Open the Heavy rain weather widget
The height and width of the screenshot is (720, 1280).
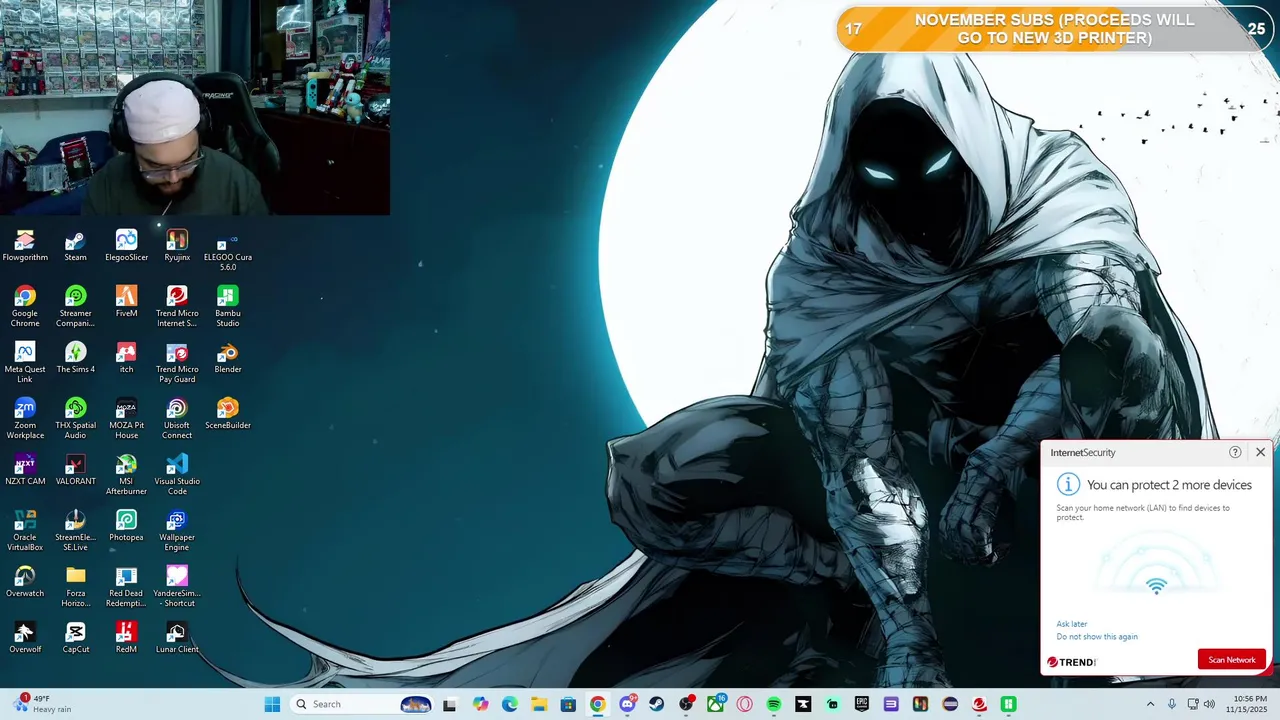[x=44, y=704]
